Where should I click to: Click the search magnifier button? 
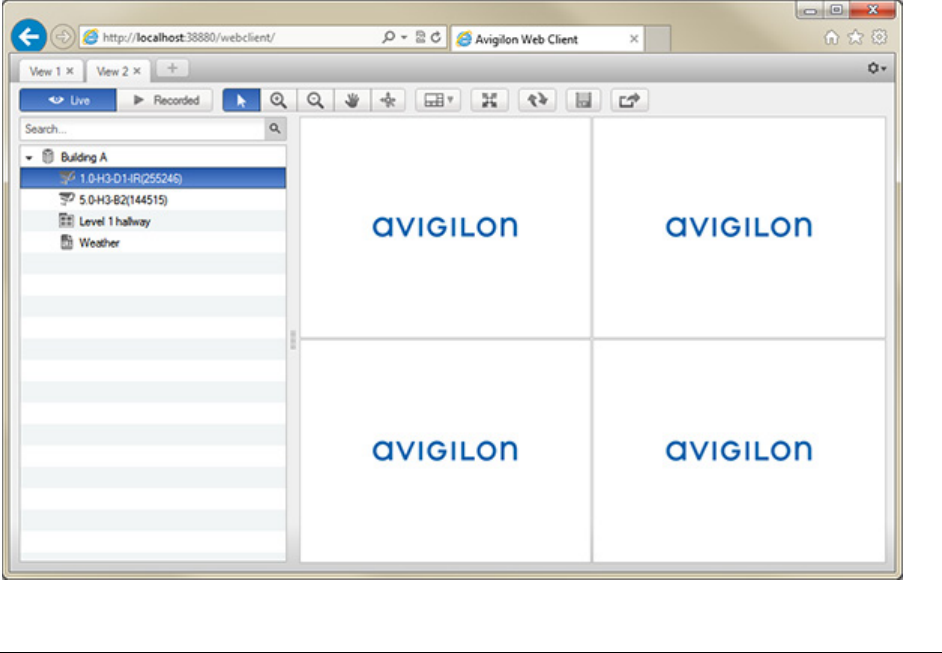pos(275,129)
